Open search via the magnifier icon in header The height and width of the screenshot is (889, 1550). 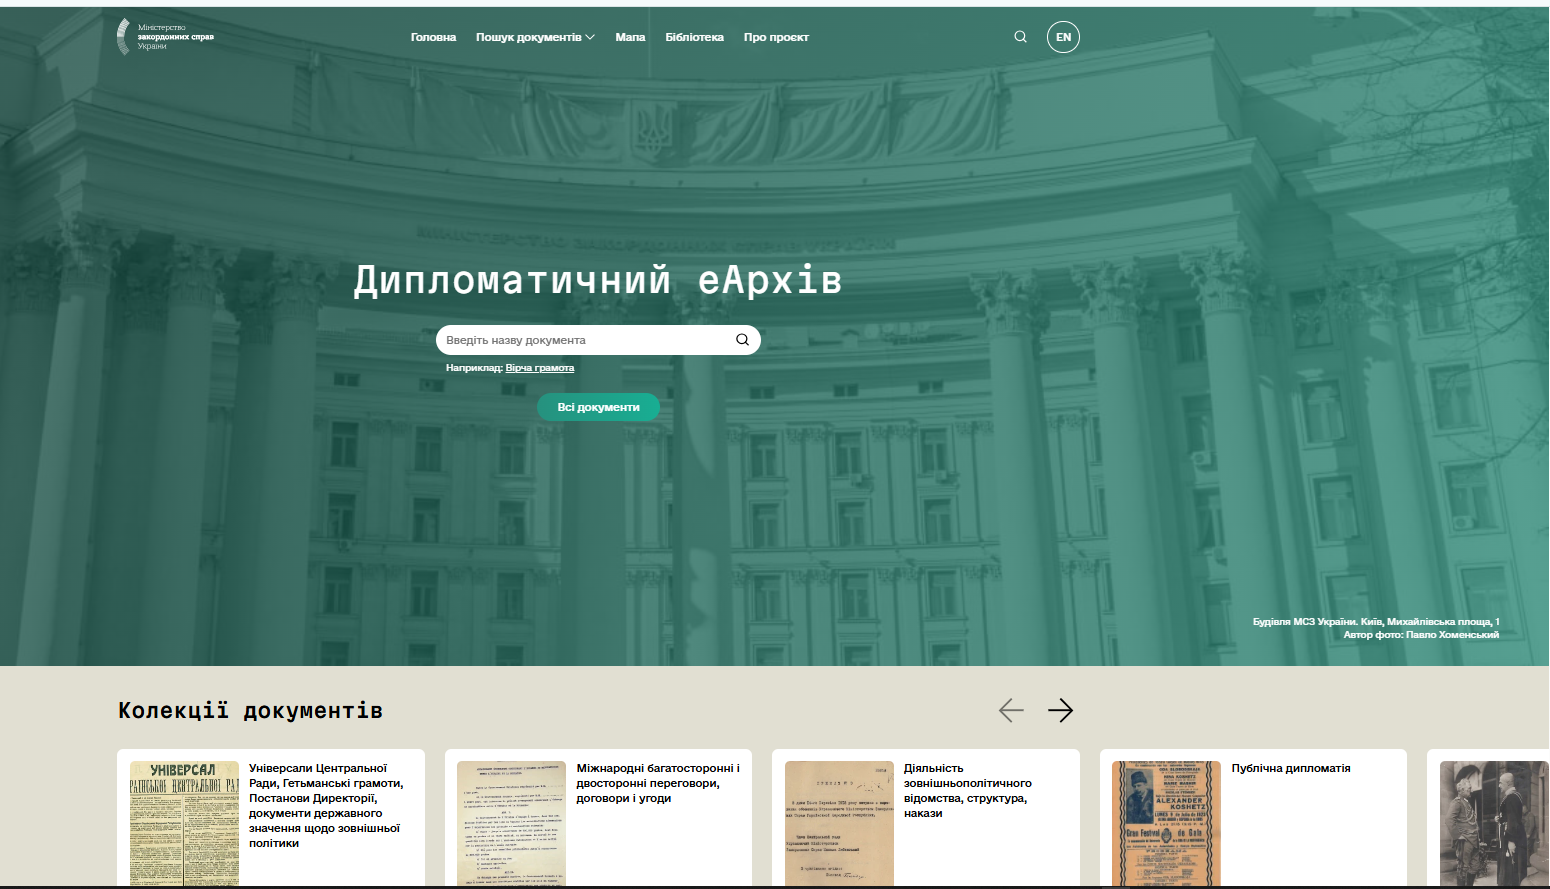[1019, 36]
